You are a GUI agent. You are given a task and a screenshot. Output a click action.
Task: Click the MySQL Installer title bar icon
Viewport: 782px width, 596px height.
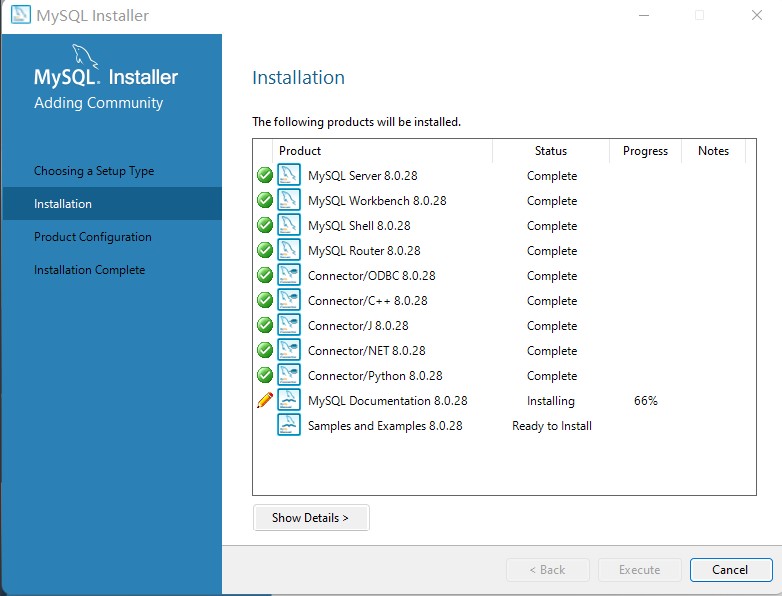tap(20, 14)
